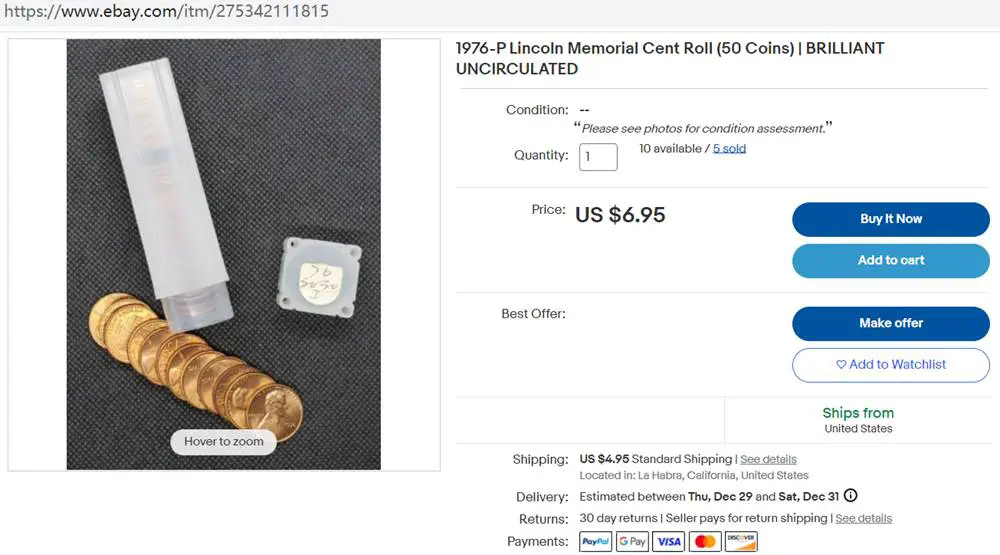Click the Discover card icon
The width and height of the screenshot is (1000, 555).
pos(741,542)
